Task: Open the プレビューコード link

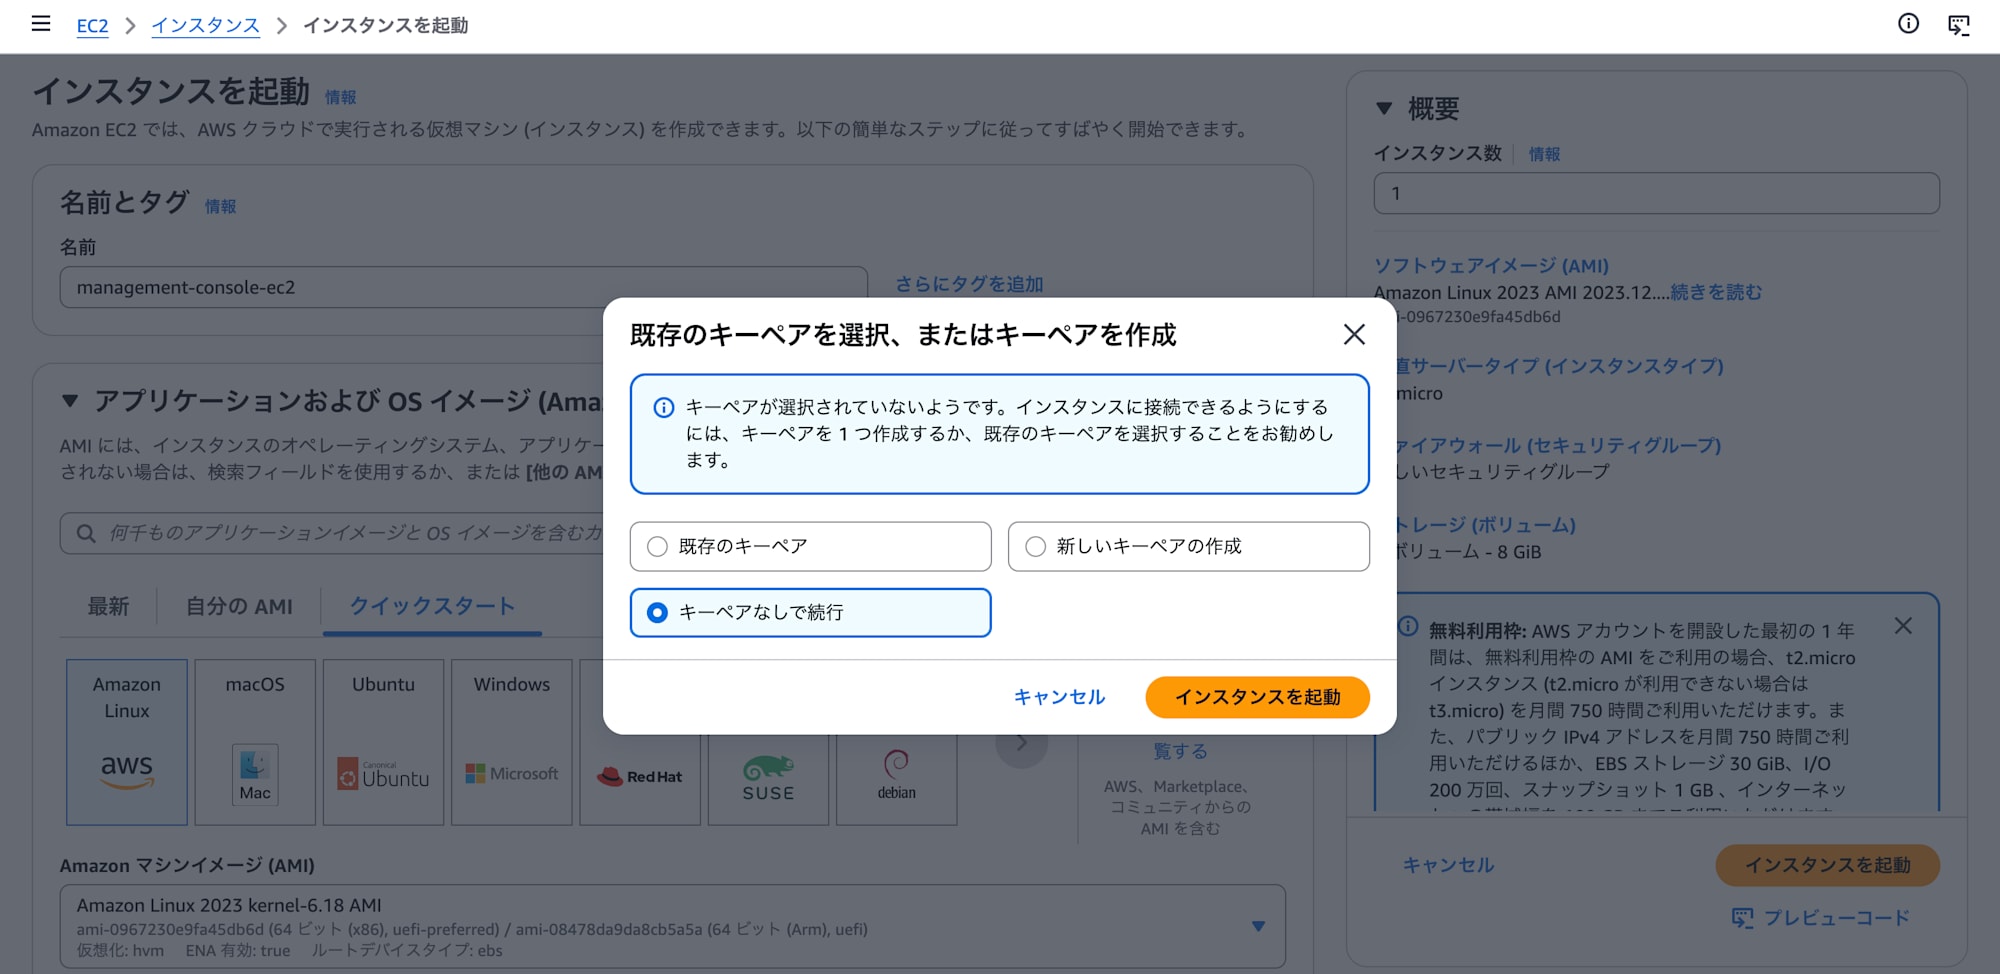Action: (1821, 918)
